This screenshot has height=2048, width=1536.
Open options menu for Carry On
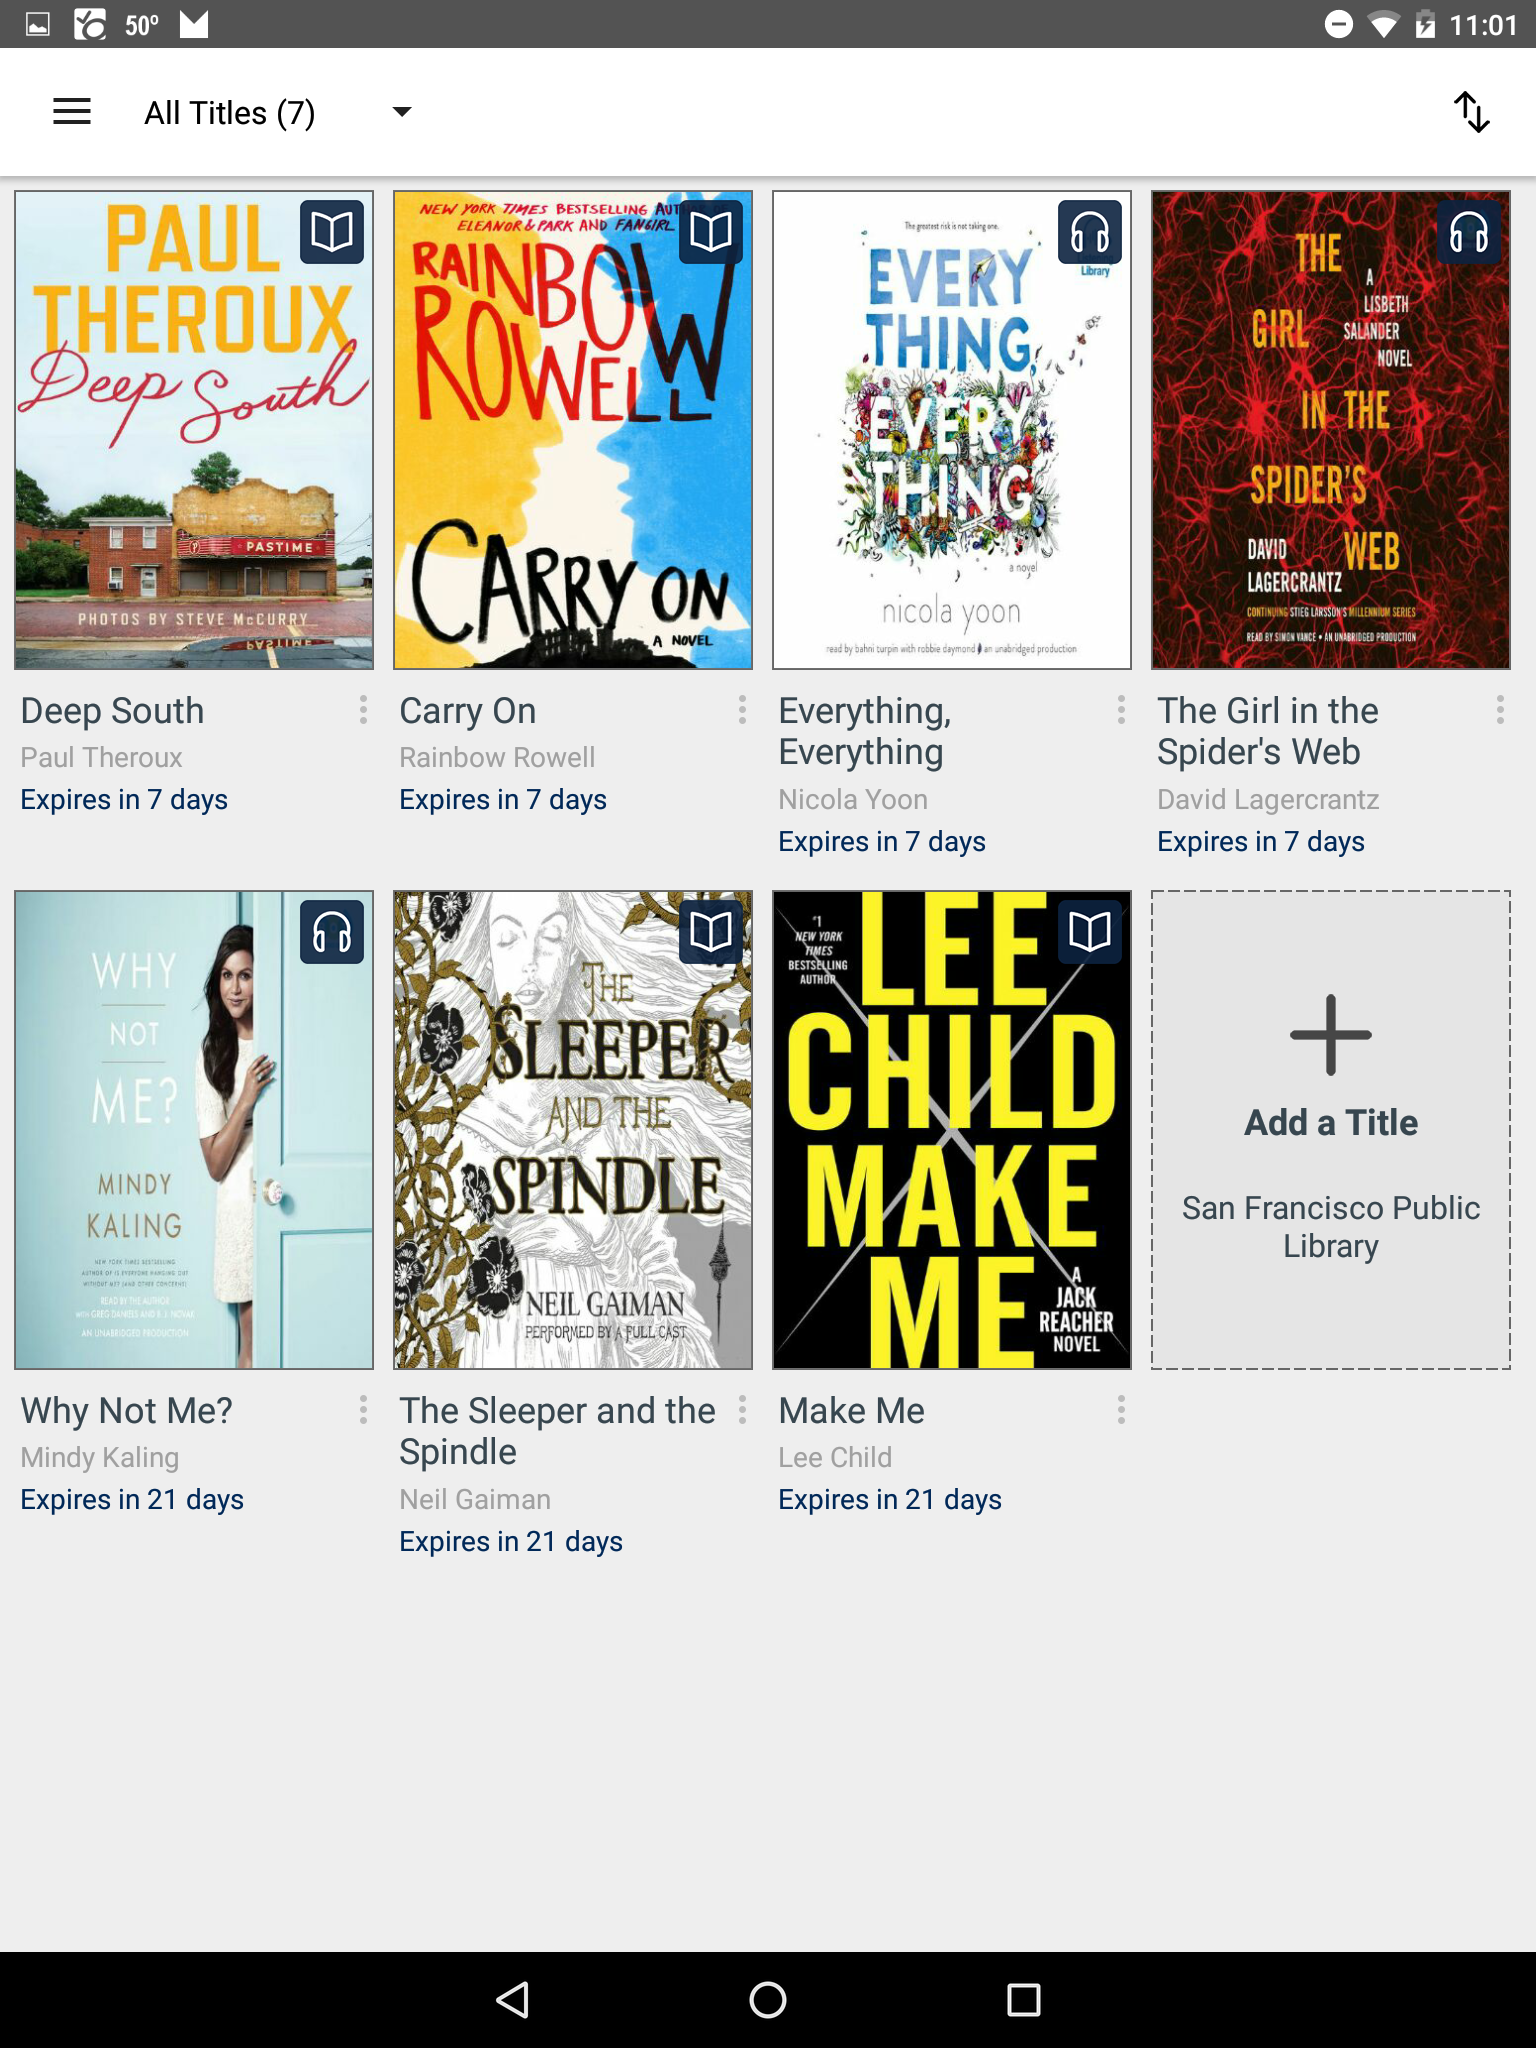point(742,710)
